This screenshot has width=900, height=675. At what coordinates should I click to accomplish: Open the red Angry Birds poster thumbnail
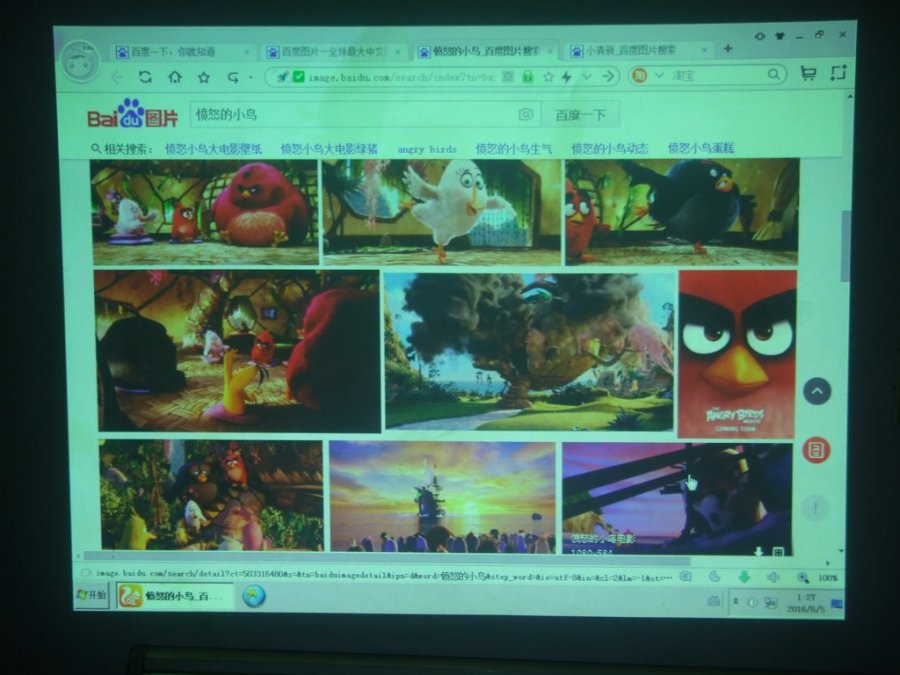[x=737, y=353]
